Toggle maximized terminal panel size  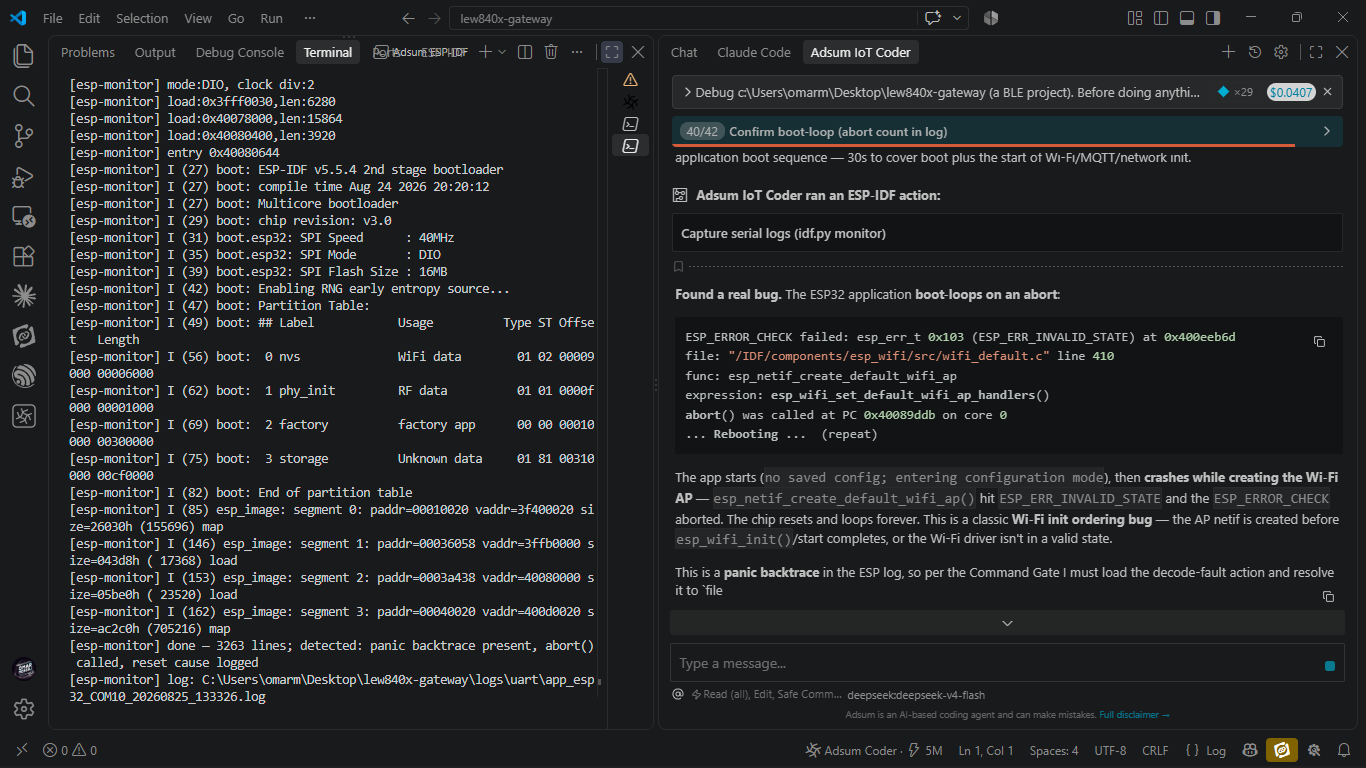612,52
